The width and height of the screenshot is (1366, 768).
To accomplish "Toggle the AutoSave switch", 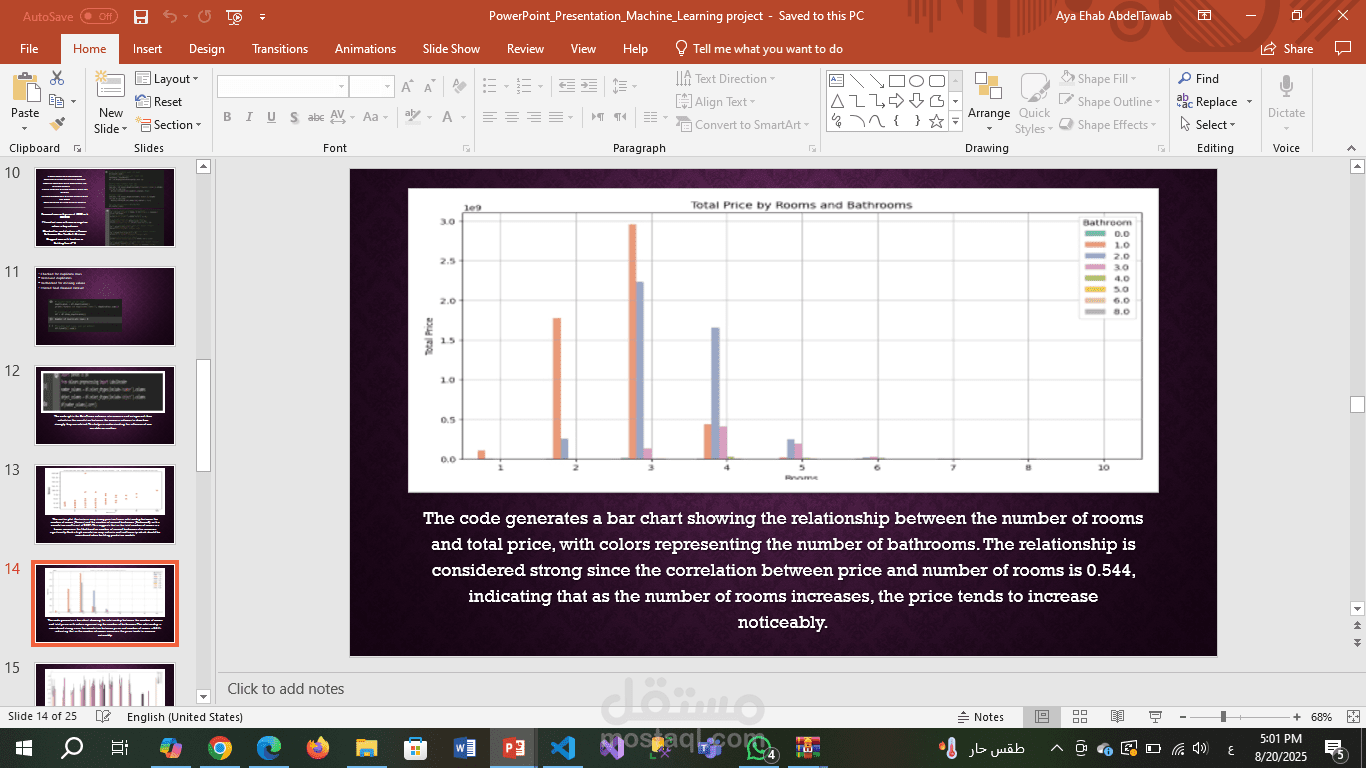I will [x=98, y=16].
